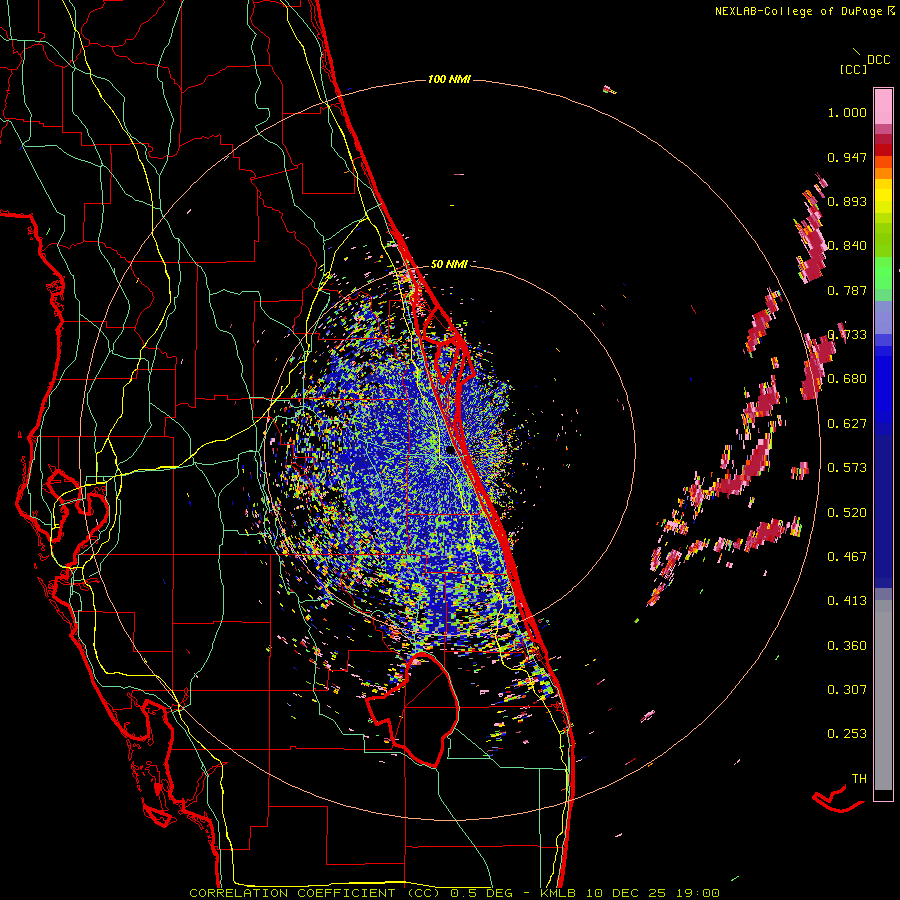Select the 0.467 scale value

click(847, 557)
